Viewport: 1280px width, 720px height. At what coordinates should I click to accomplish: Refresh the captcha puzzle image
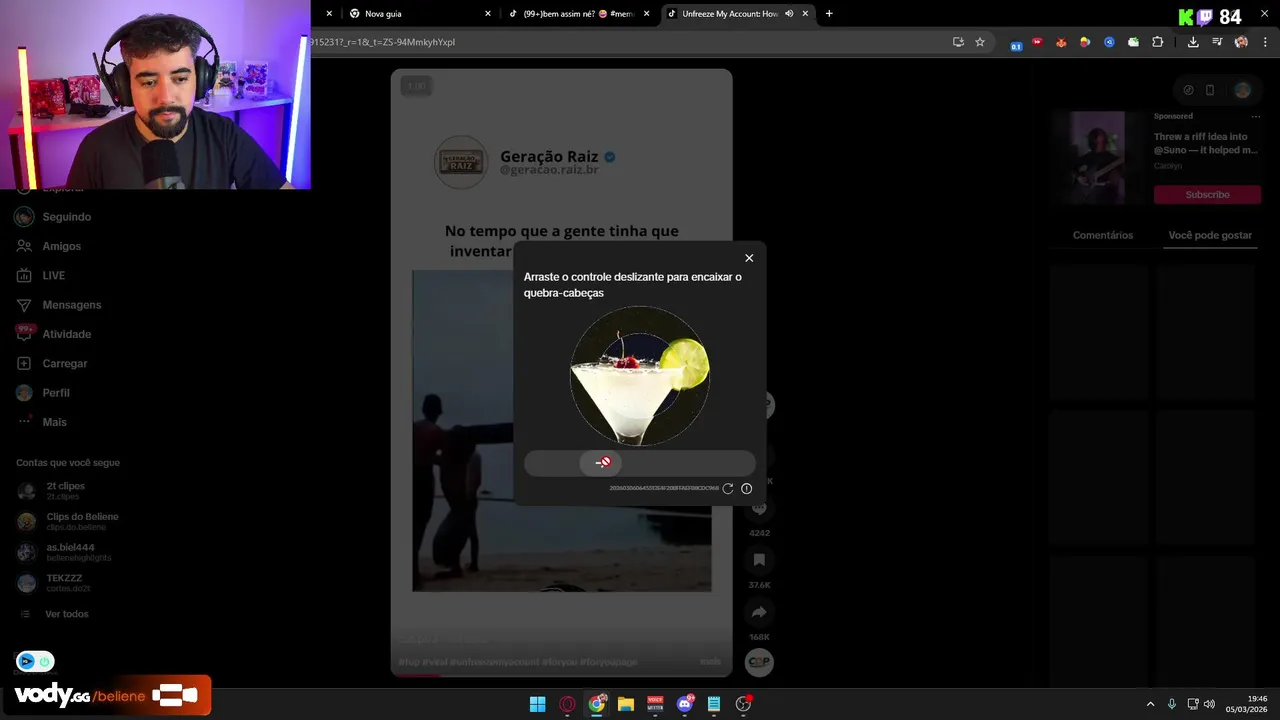pos(728,488)
